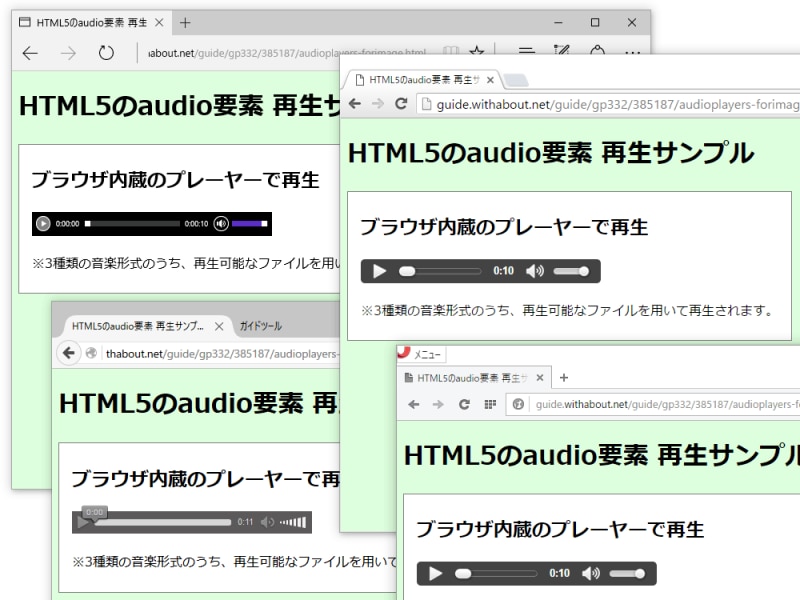Open the Opera メニュー menu button
Screen dimensions: 800x600
click(420, 354)
